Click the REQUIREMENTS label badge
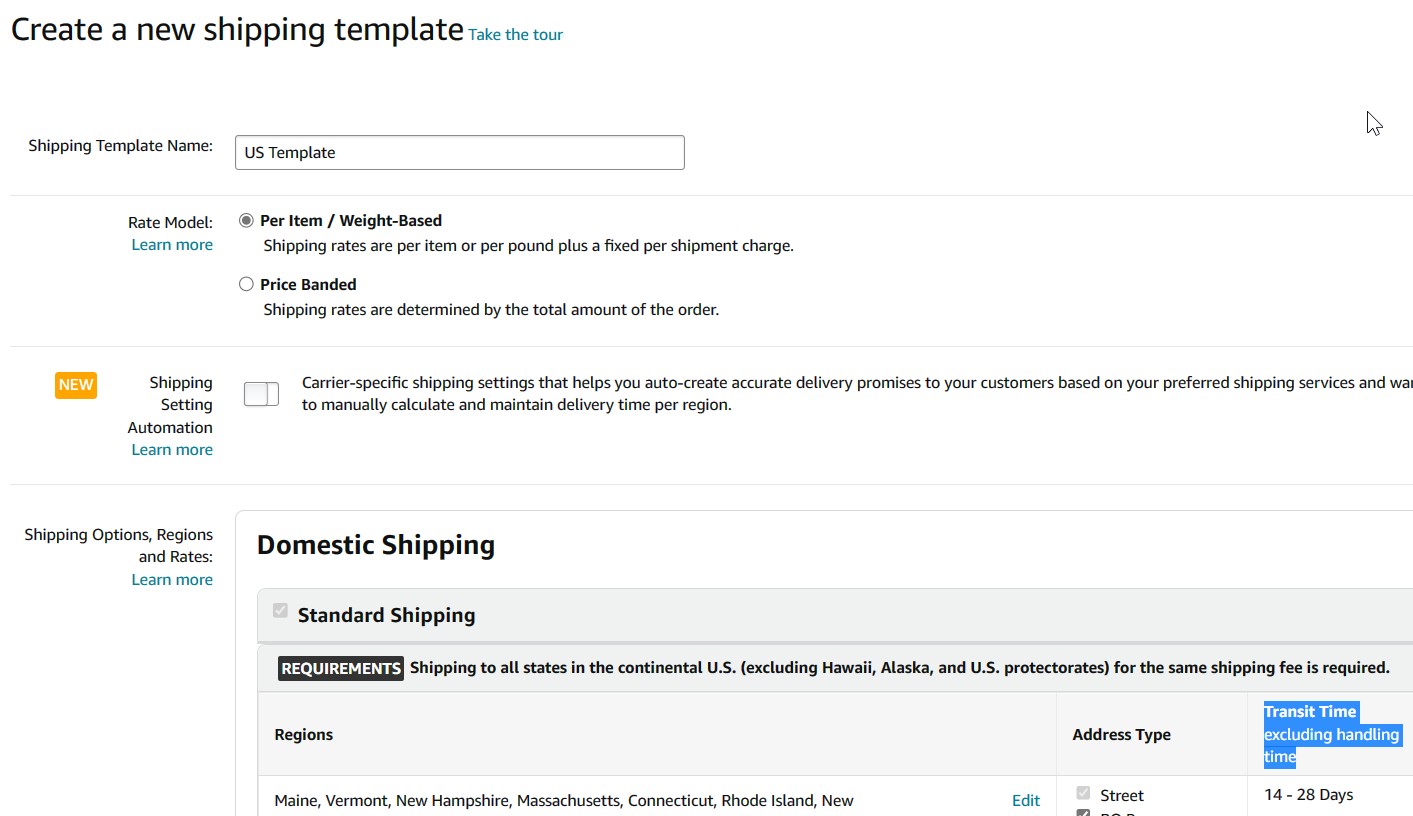This screenshot has width=1413, height=816. click(x=341, y=668)
